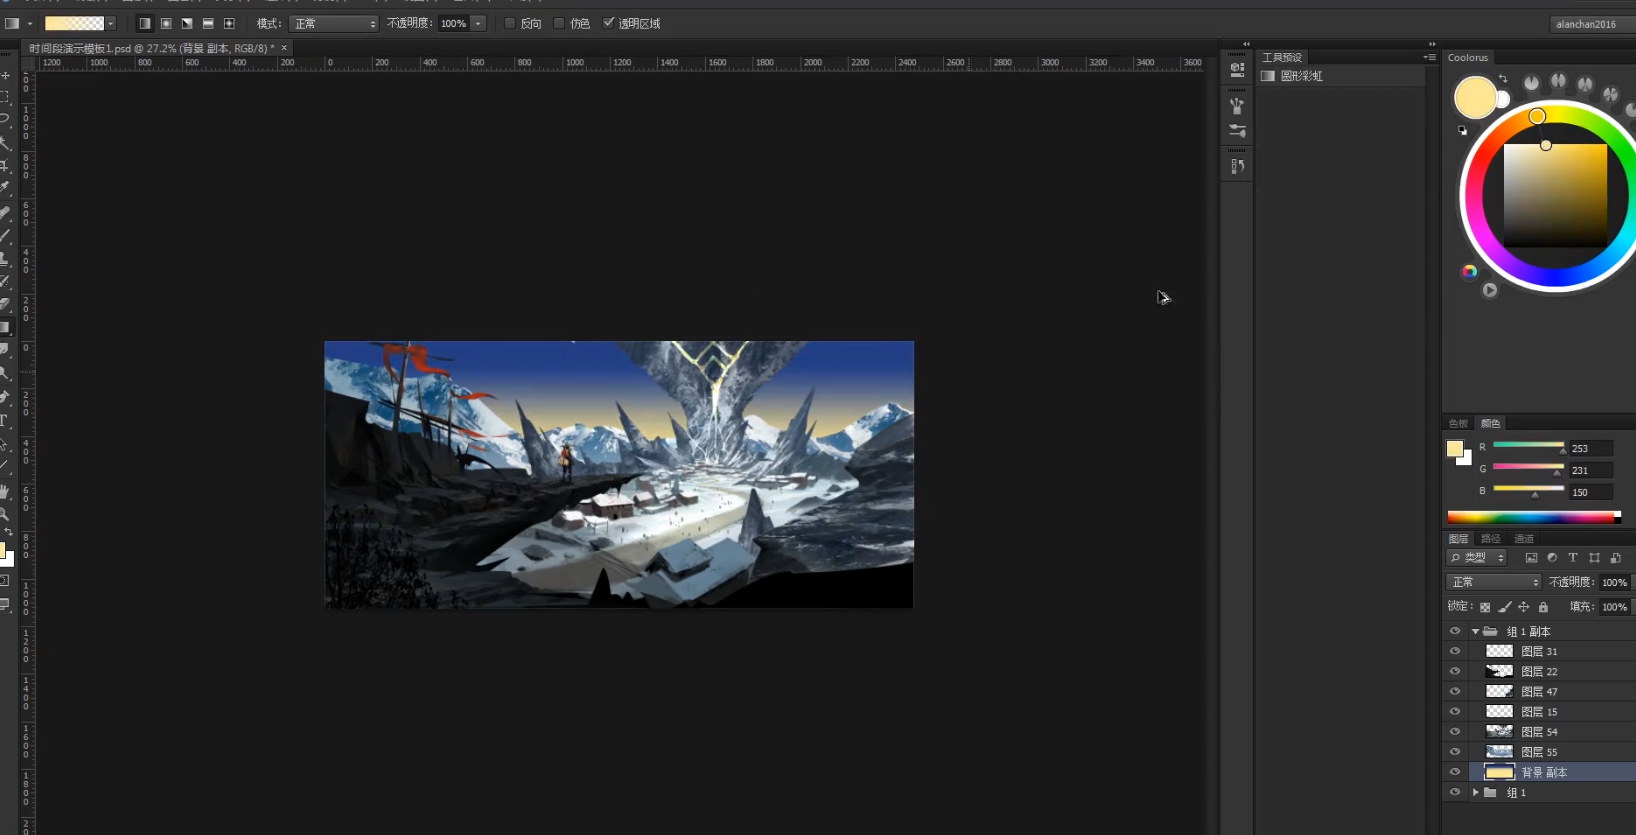Lock transparent pixels icon

point(1485,607)
